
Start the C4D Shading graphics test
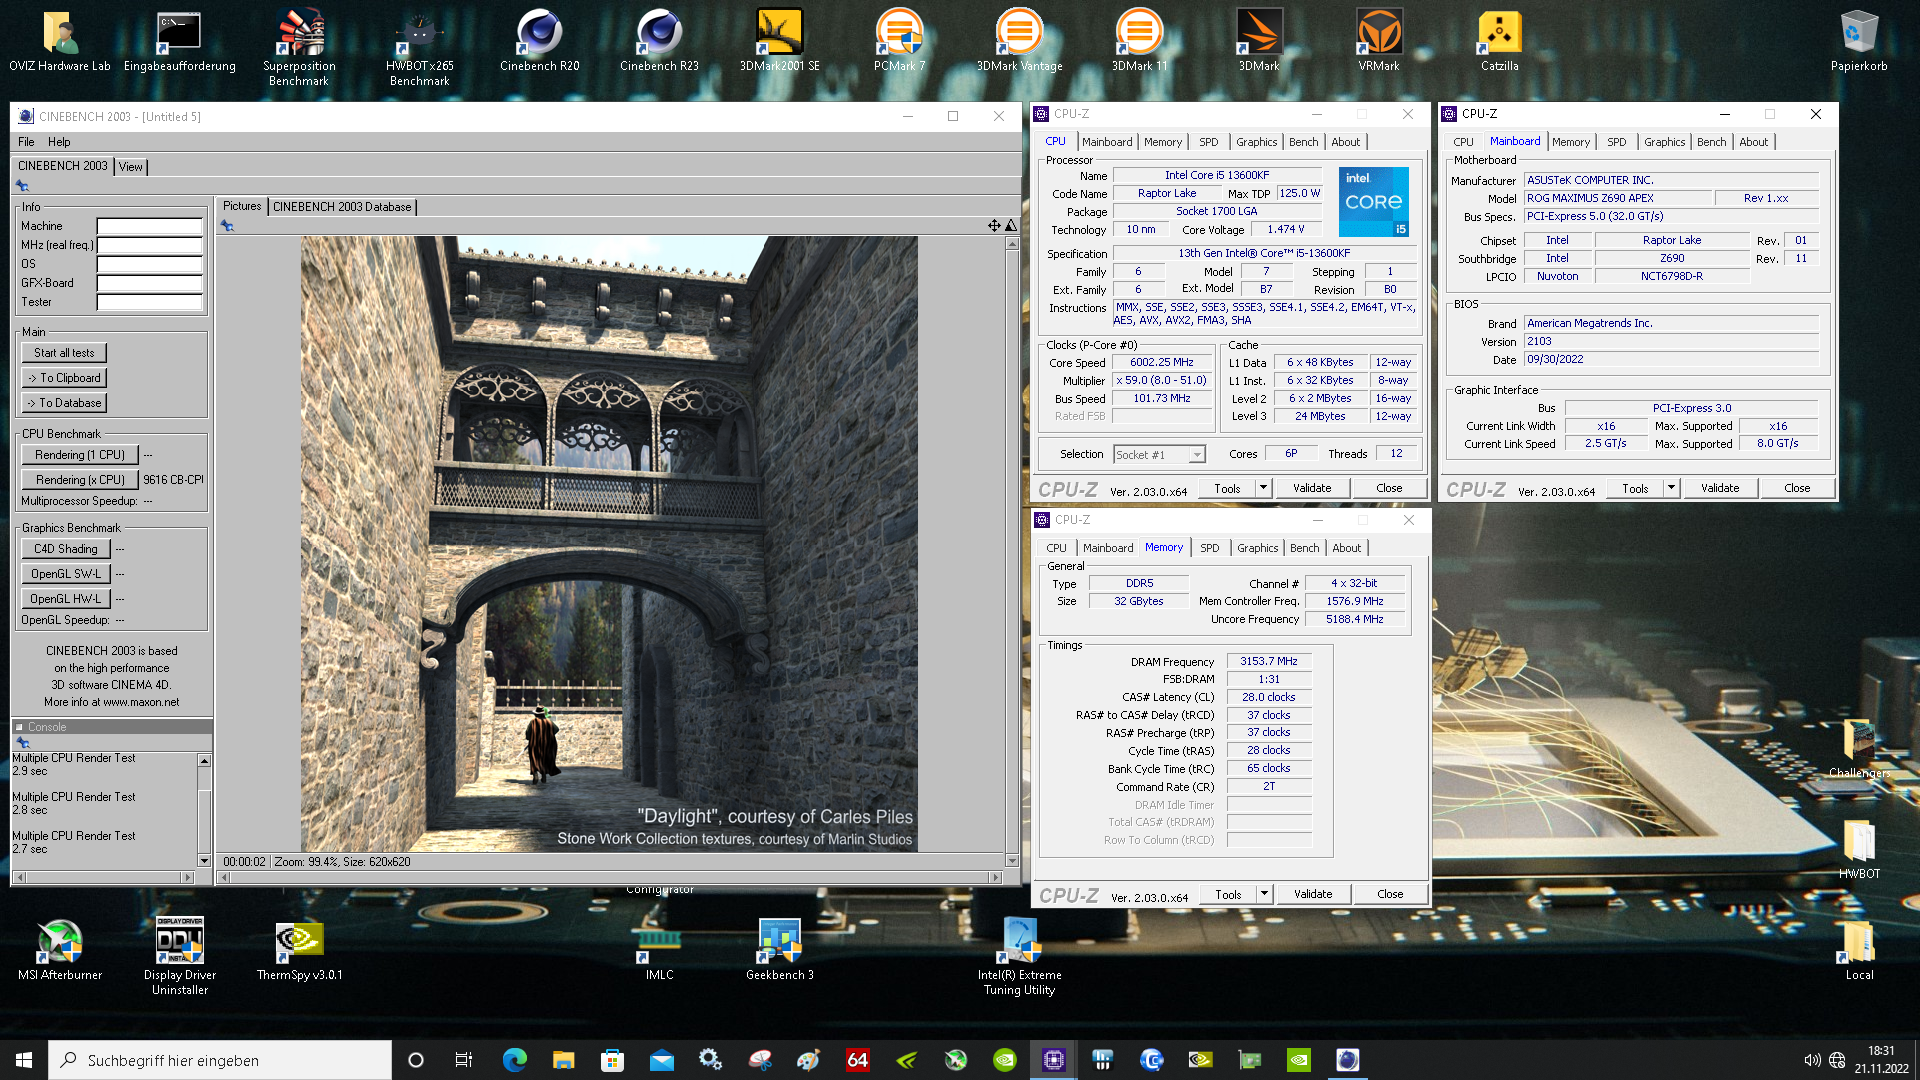pyautogui.click(x=66, y=549)
